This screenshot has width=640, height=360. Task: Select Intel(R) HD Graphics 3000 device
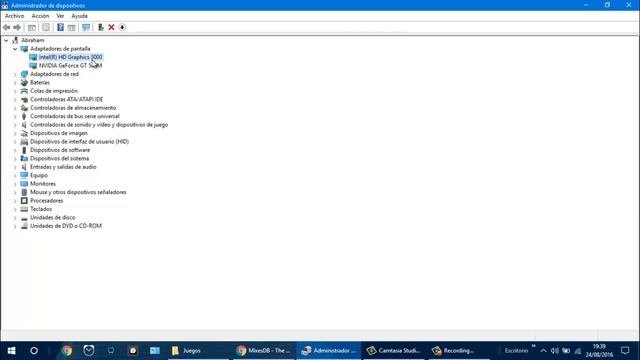click(71, 57)
